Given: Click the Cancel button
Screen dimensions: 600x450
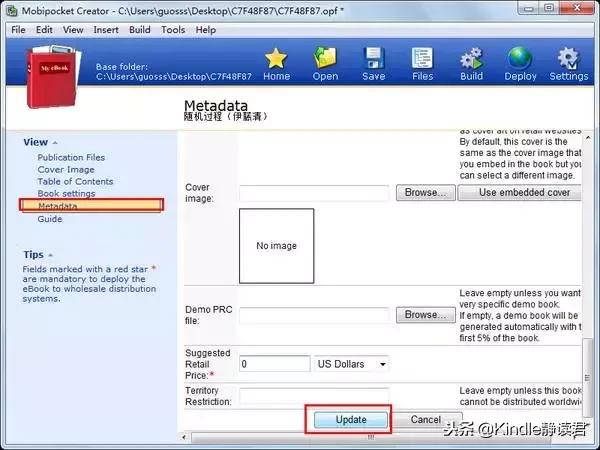Looking at the screenshot, I should [426, 419].
